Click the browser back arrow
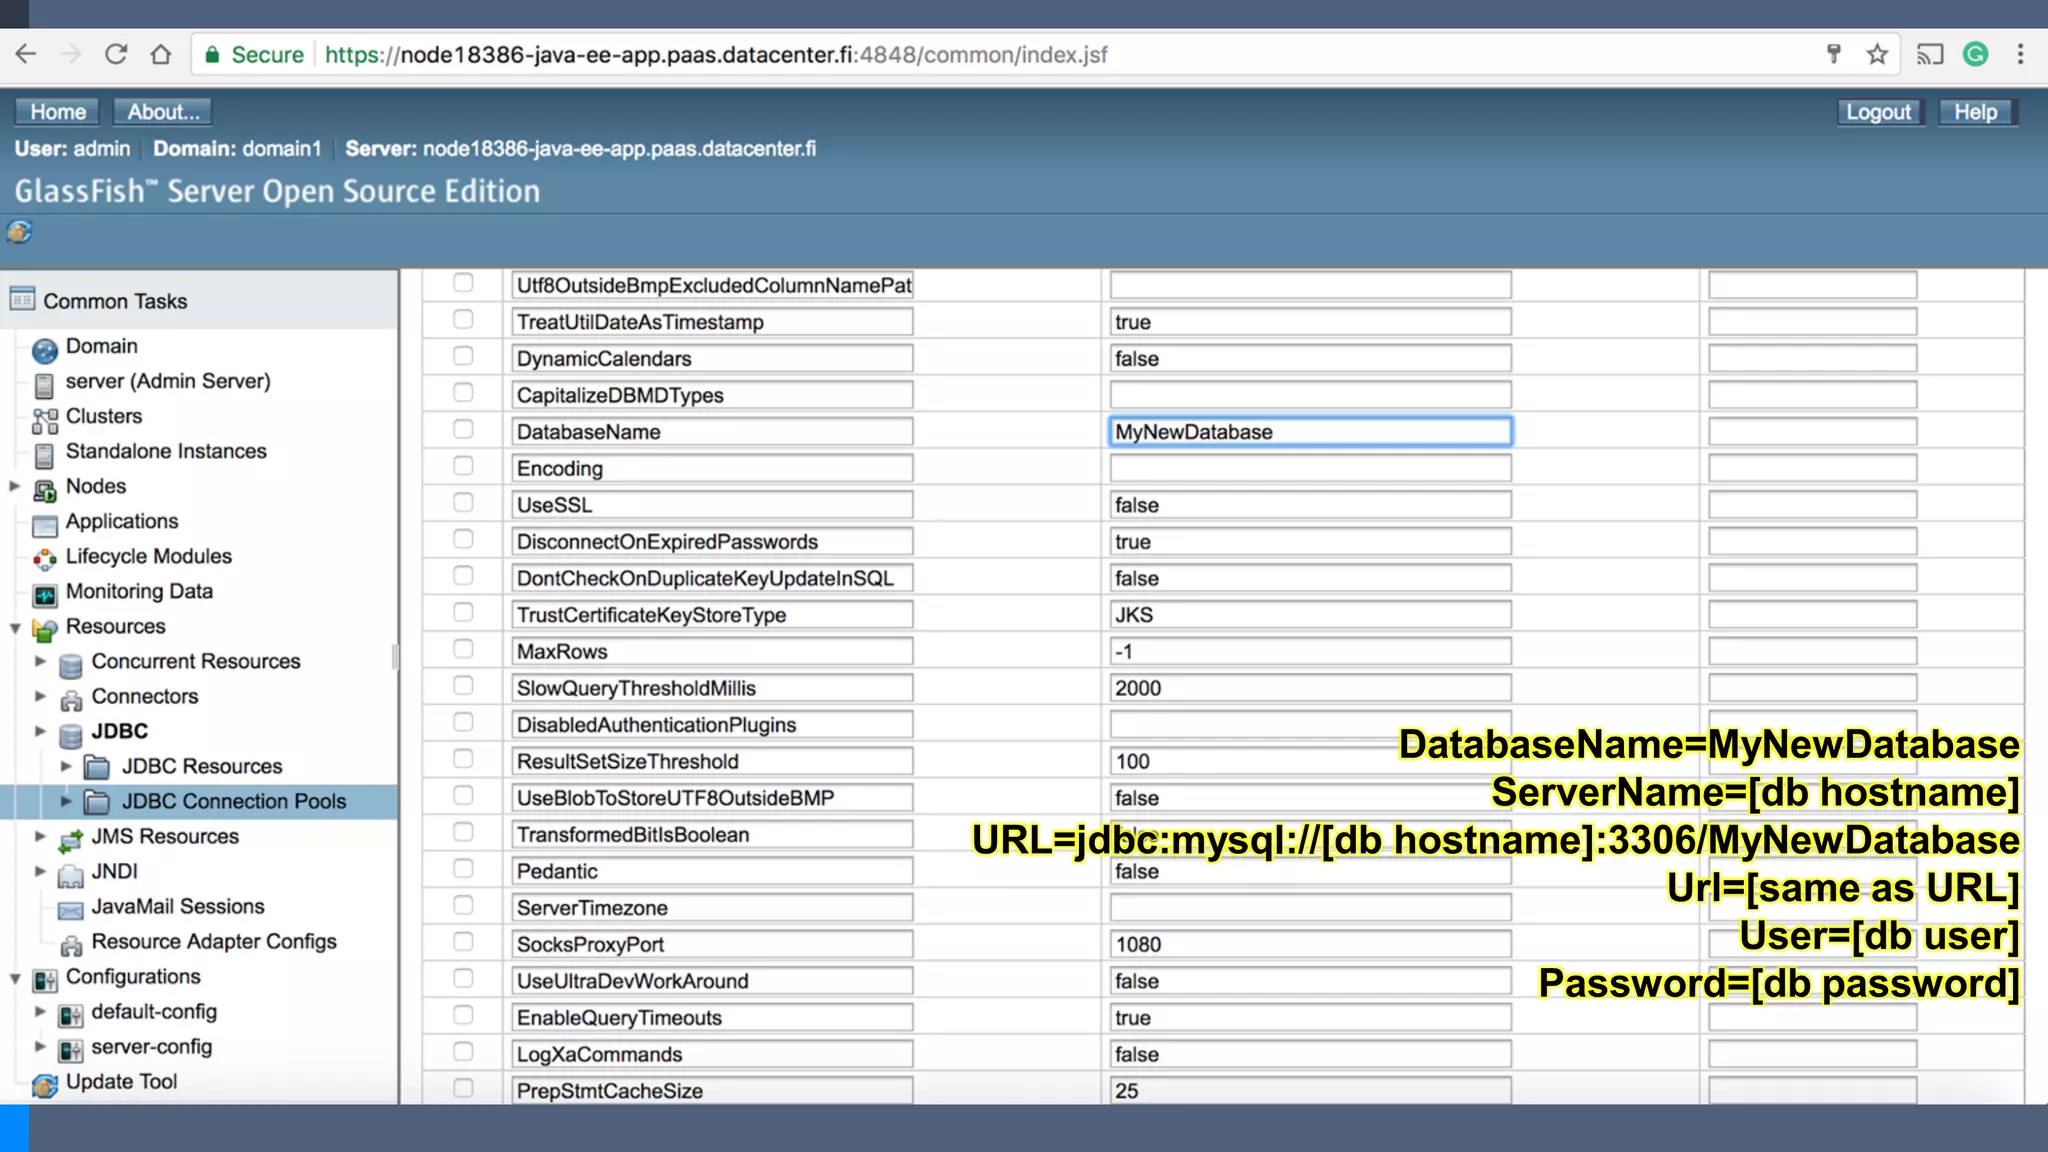Screen dimensions: 2048x1152 pos(26,54)
